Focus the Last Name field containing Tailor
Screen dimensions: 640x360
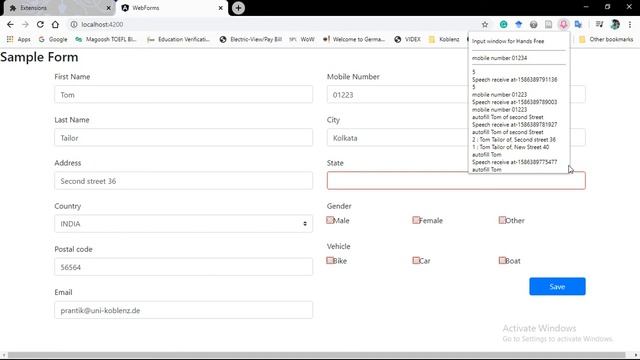[x=184, y=138]
